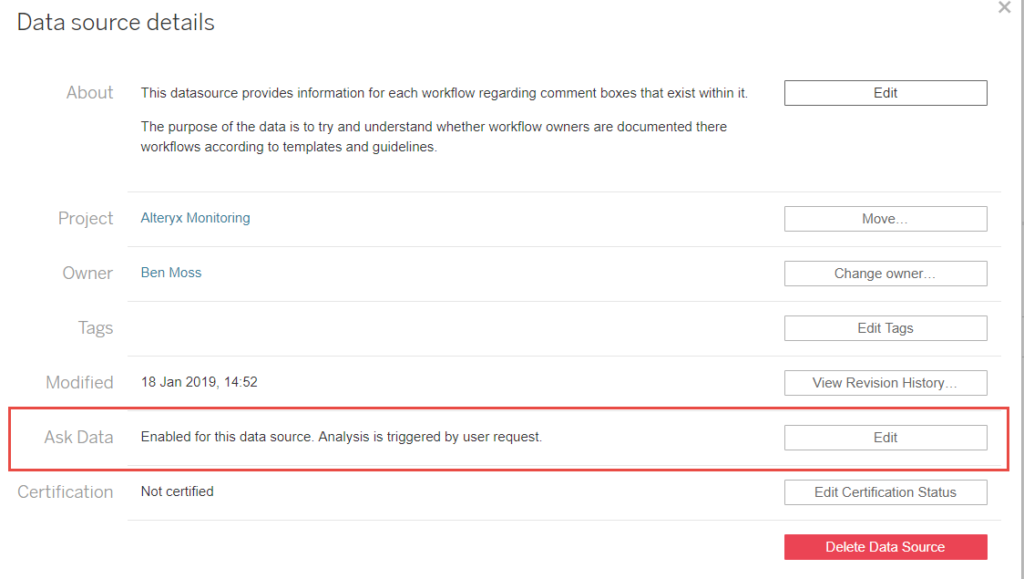Open Edit Tags for this data source

pos(886,328)
